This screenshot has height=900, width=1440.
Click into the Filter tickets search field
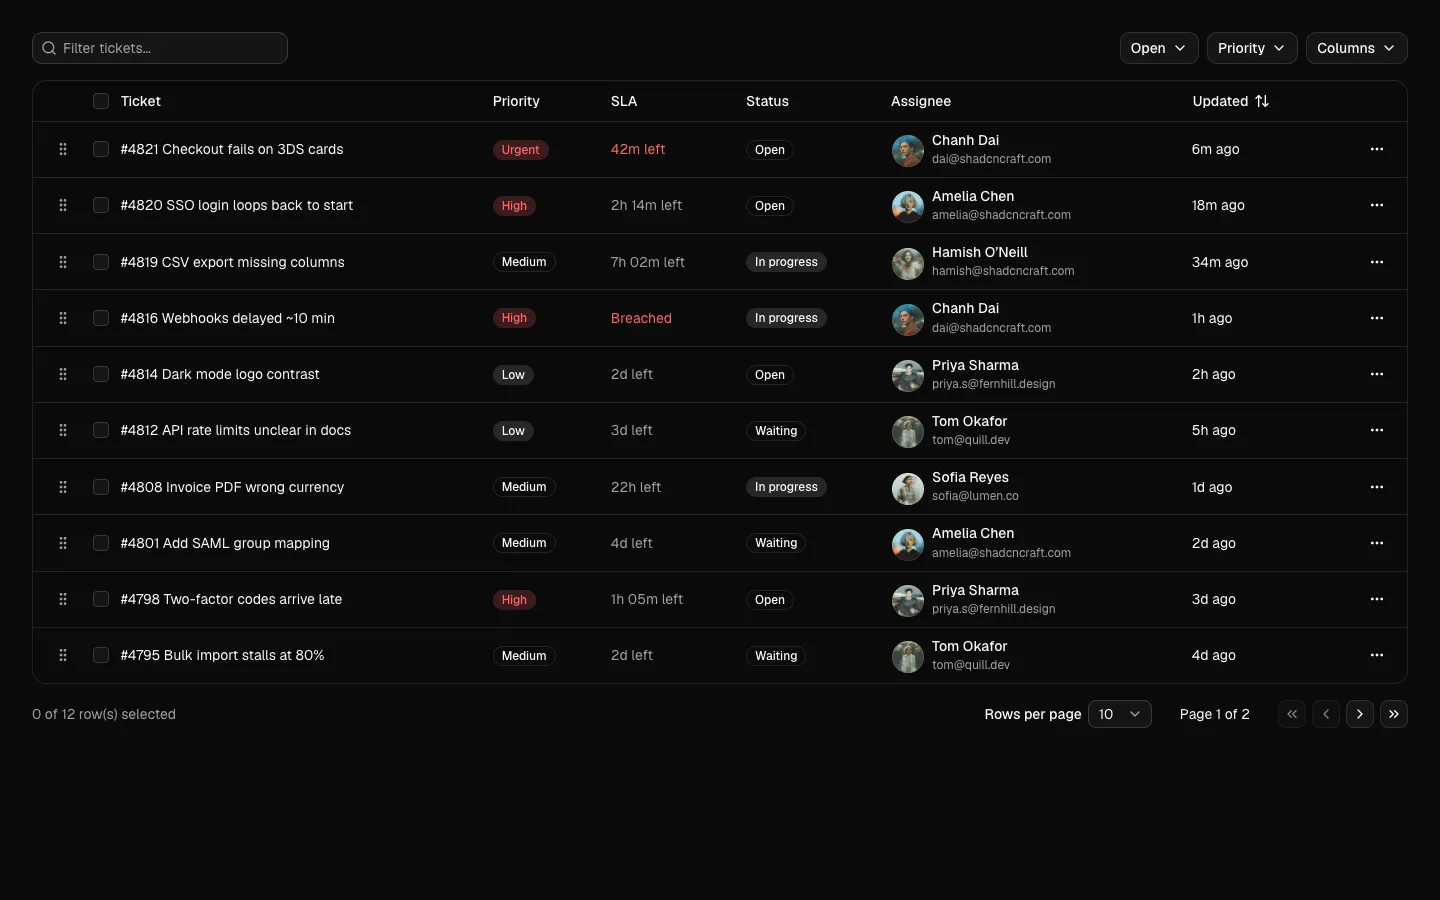click(160, 48)
